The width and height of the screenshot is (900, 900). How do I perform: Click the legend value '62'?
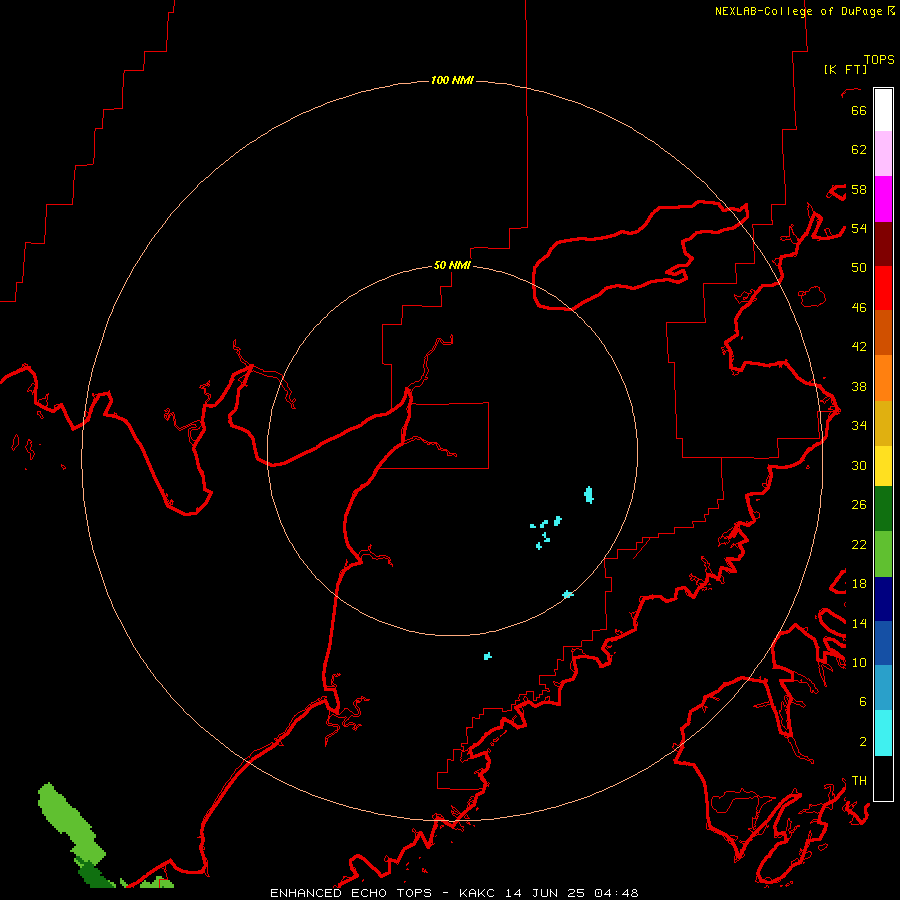pos(859,150)
